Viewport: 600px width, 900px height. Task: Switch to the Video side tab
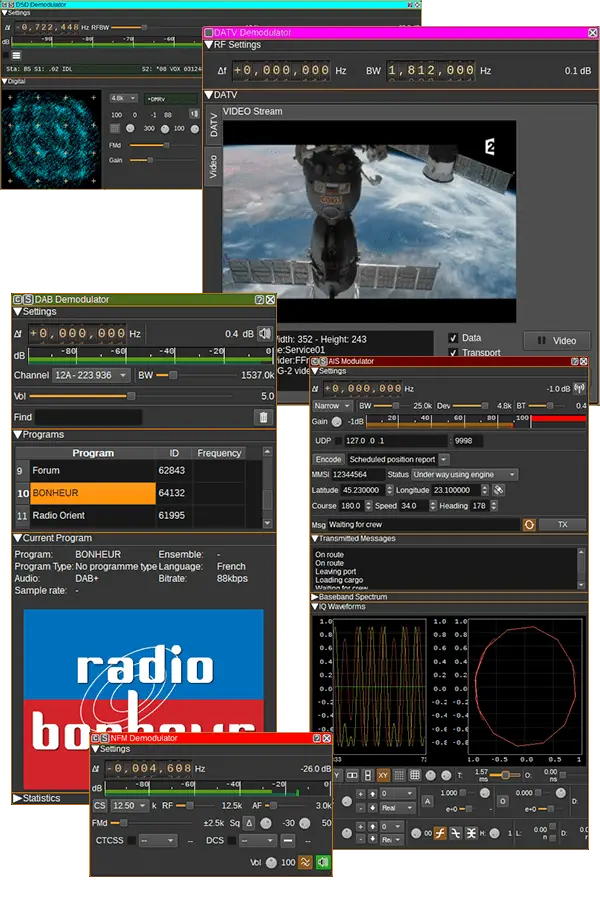pyautogui.click(x=212, y=168)
